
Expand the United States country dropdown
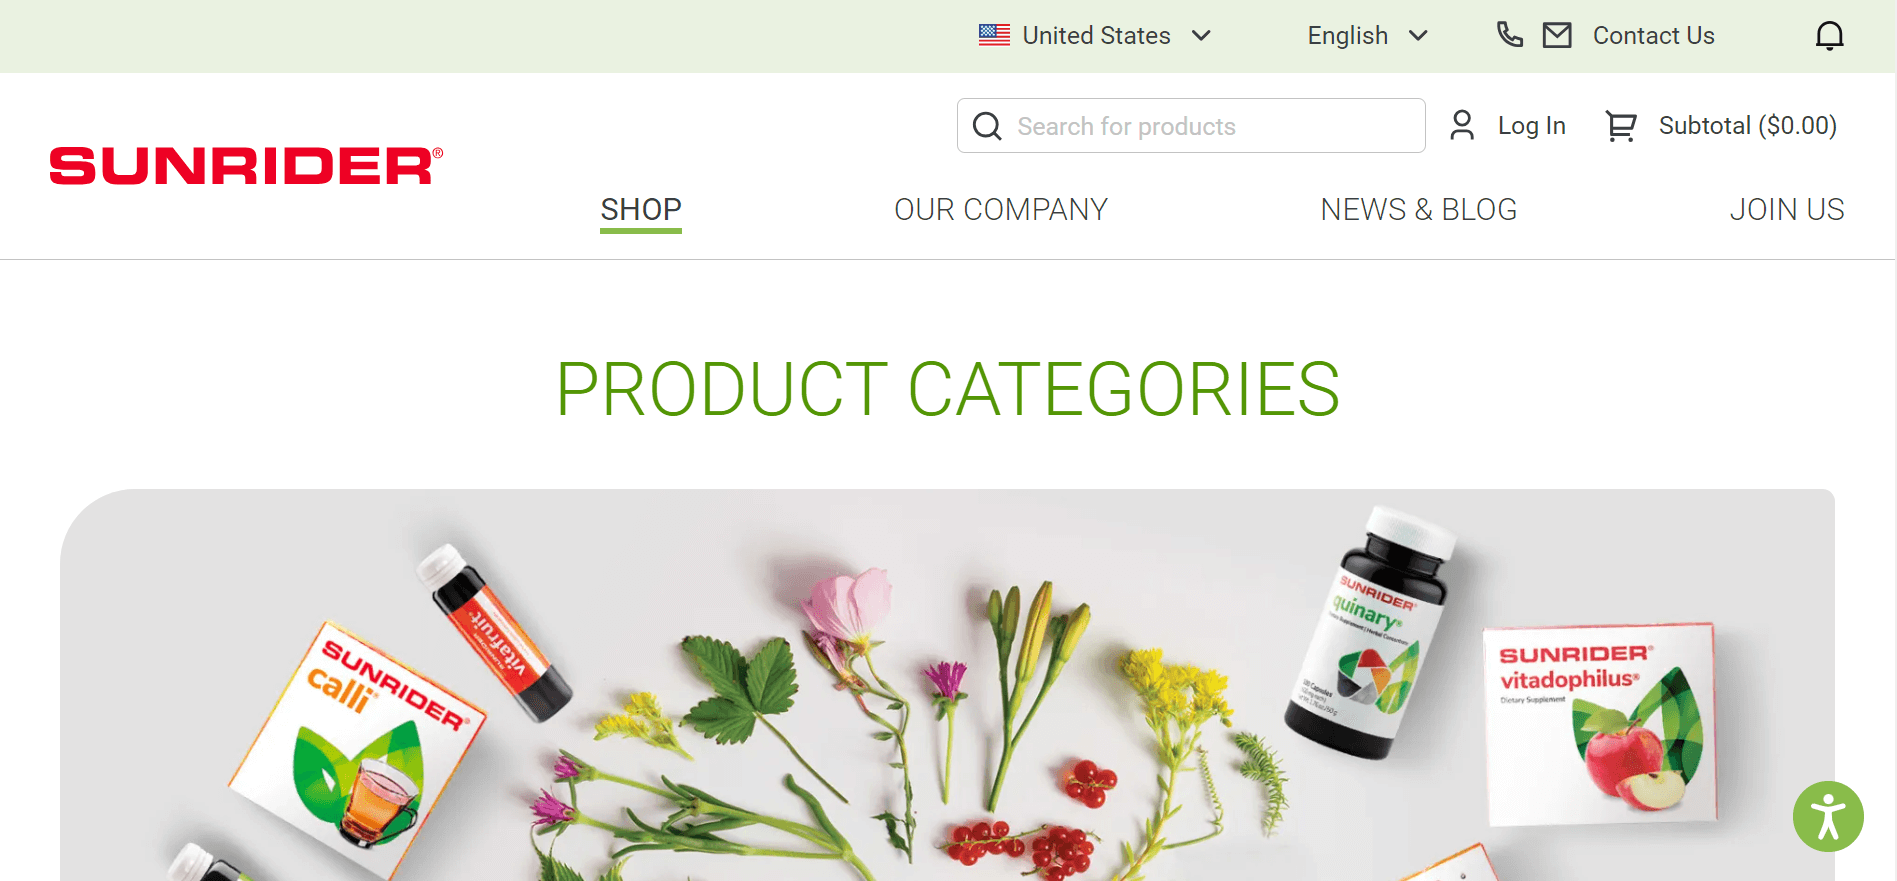(x=1095, y=36)
